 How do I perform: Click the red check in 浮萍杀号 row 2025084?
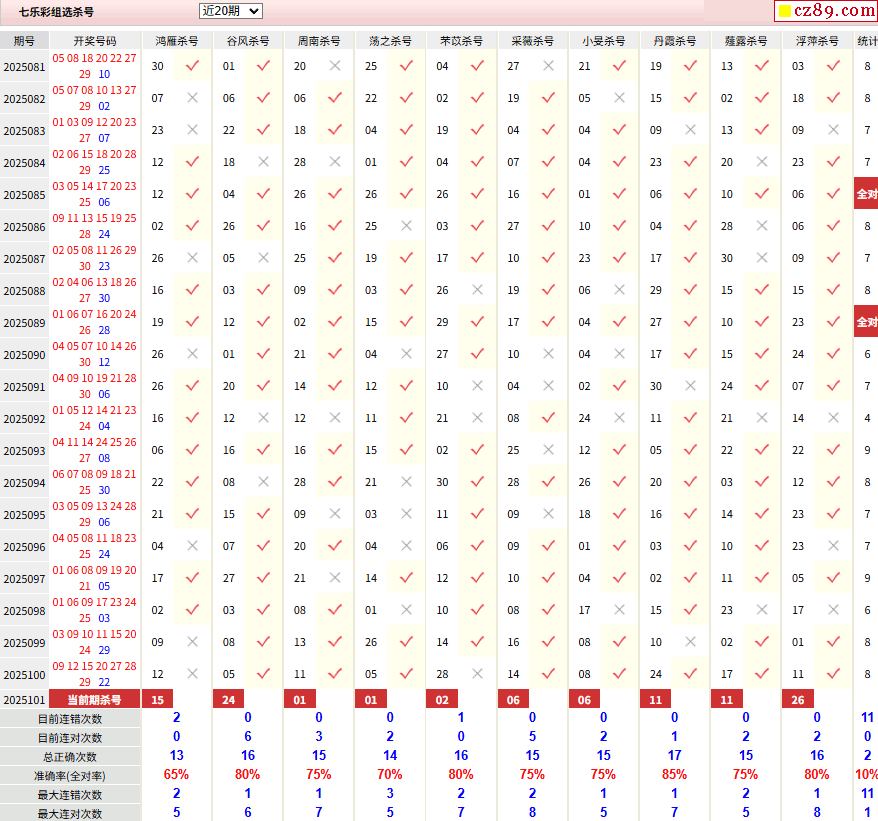[x=833, y=161]
